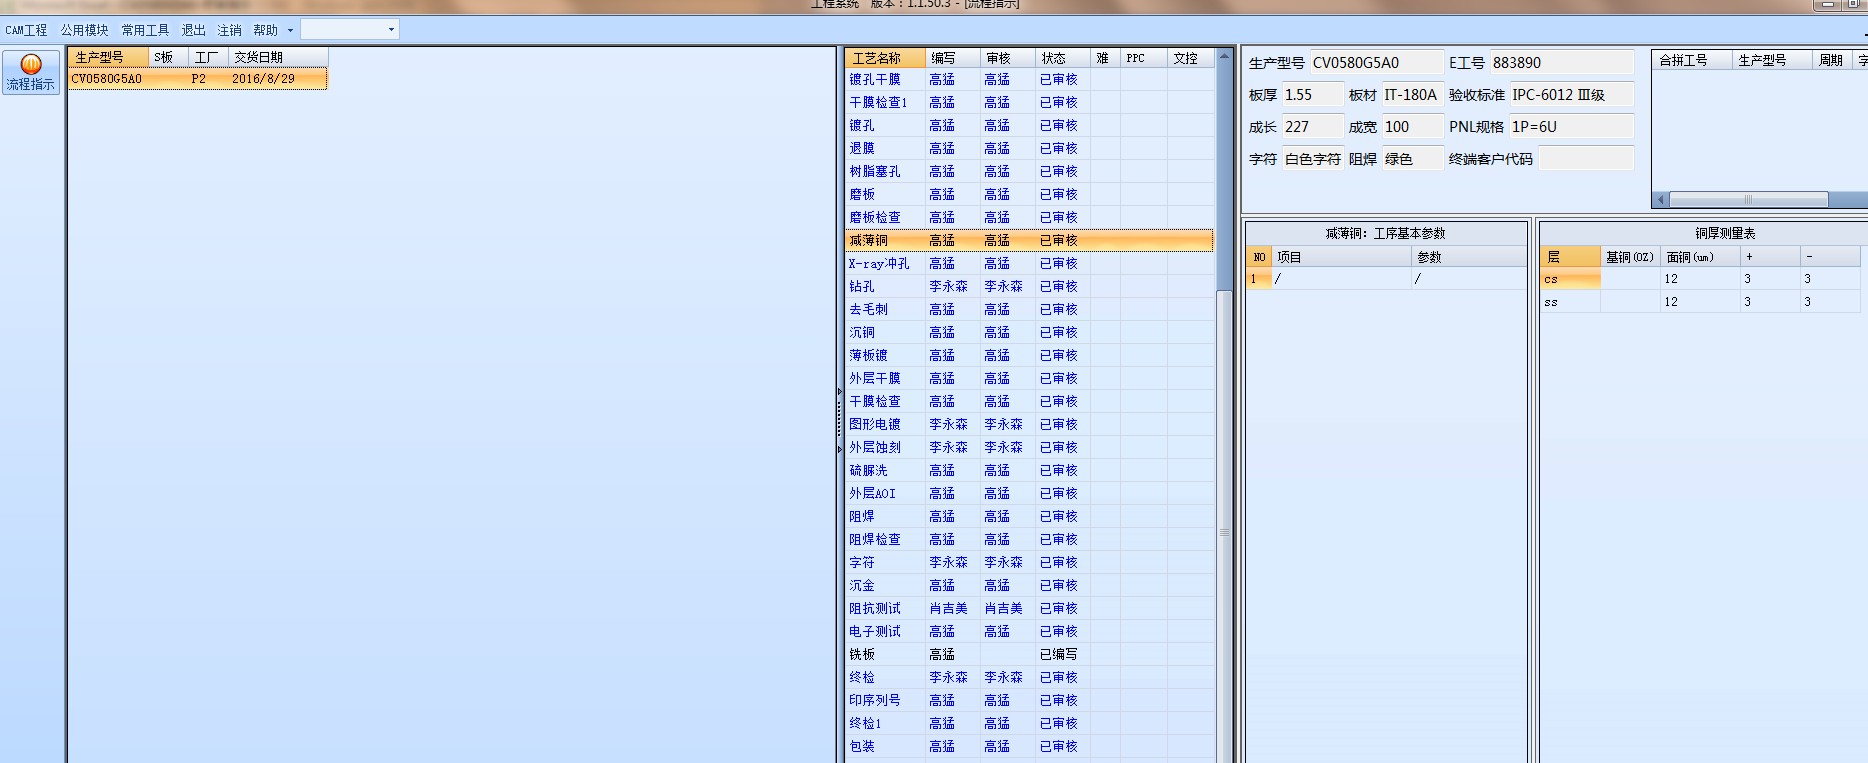Click the 状态 column header
This screenshot has width=1868, height=763.
click(1062, 58)
